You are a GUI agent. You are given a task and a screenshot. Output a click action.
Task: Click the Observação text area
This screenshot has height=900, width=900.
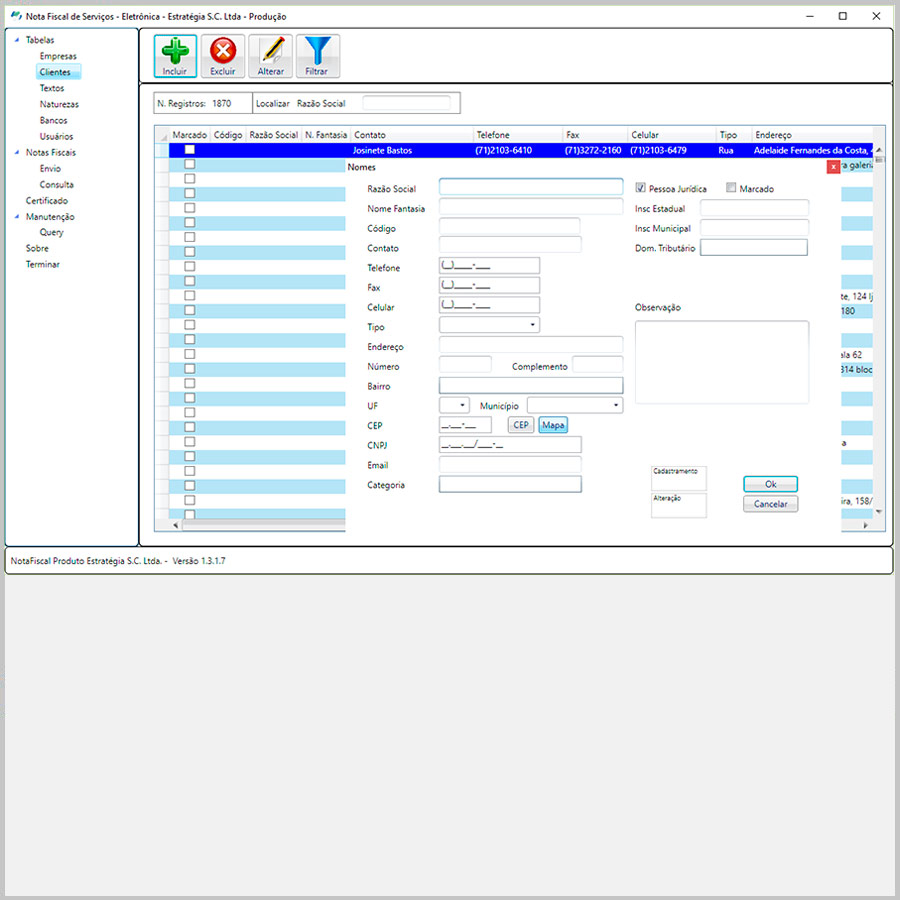pyautogui.click(x=721, y=362)
